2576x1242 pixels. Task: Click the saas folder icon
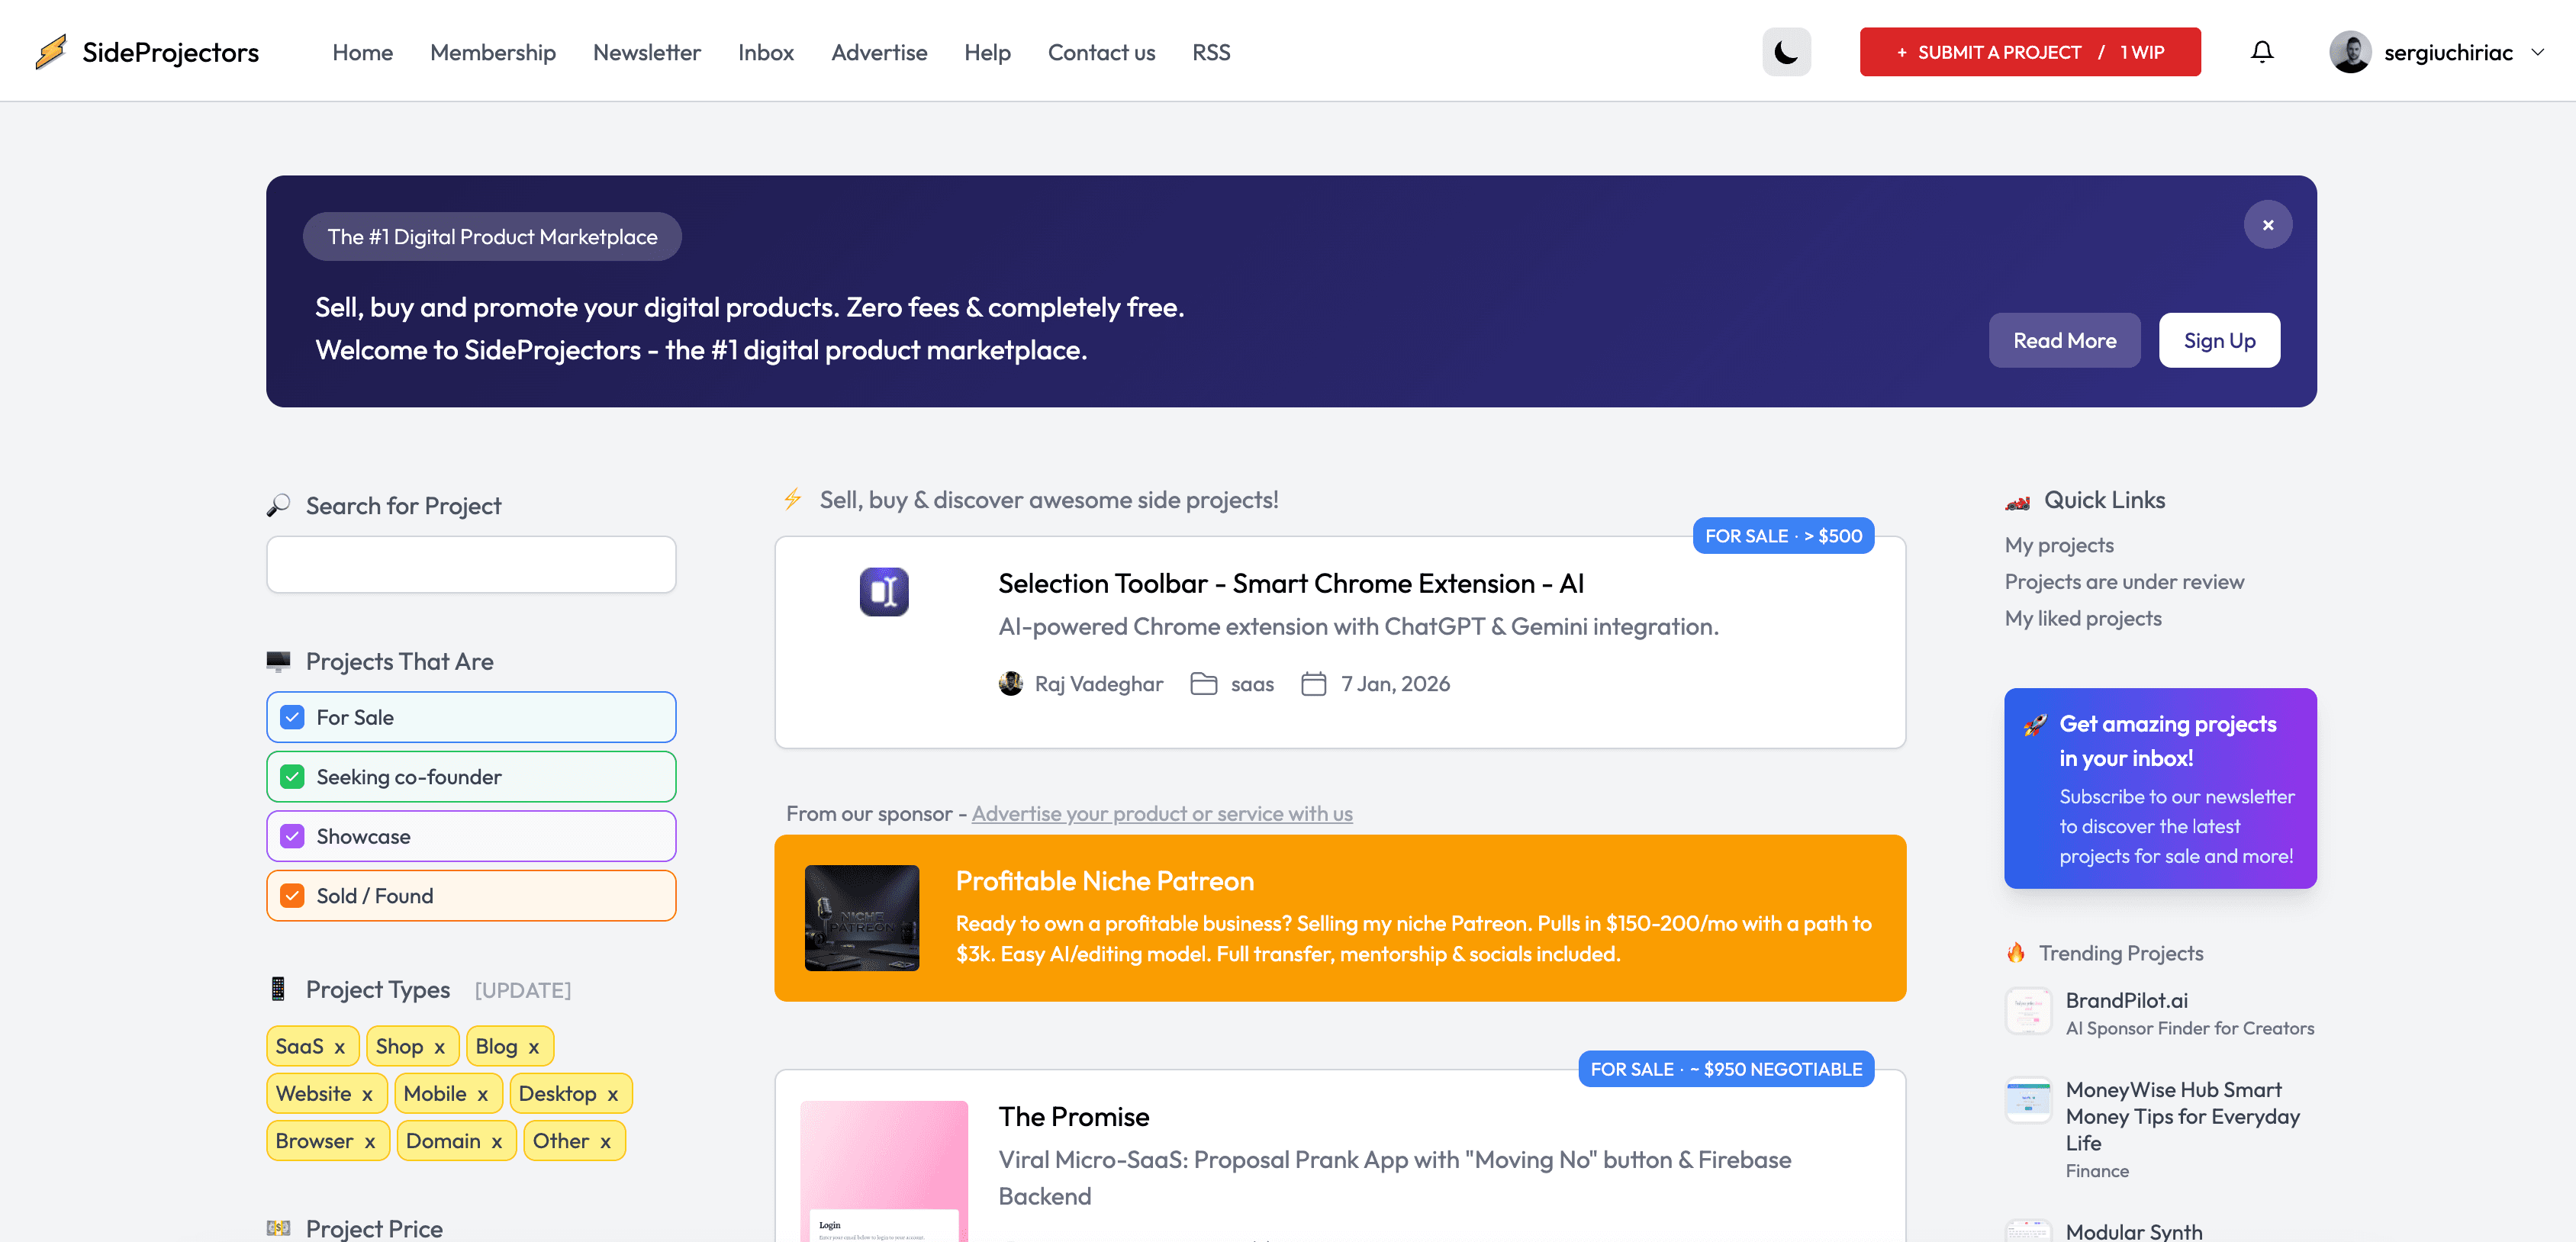1204,684
